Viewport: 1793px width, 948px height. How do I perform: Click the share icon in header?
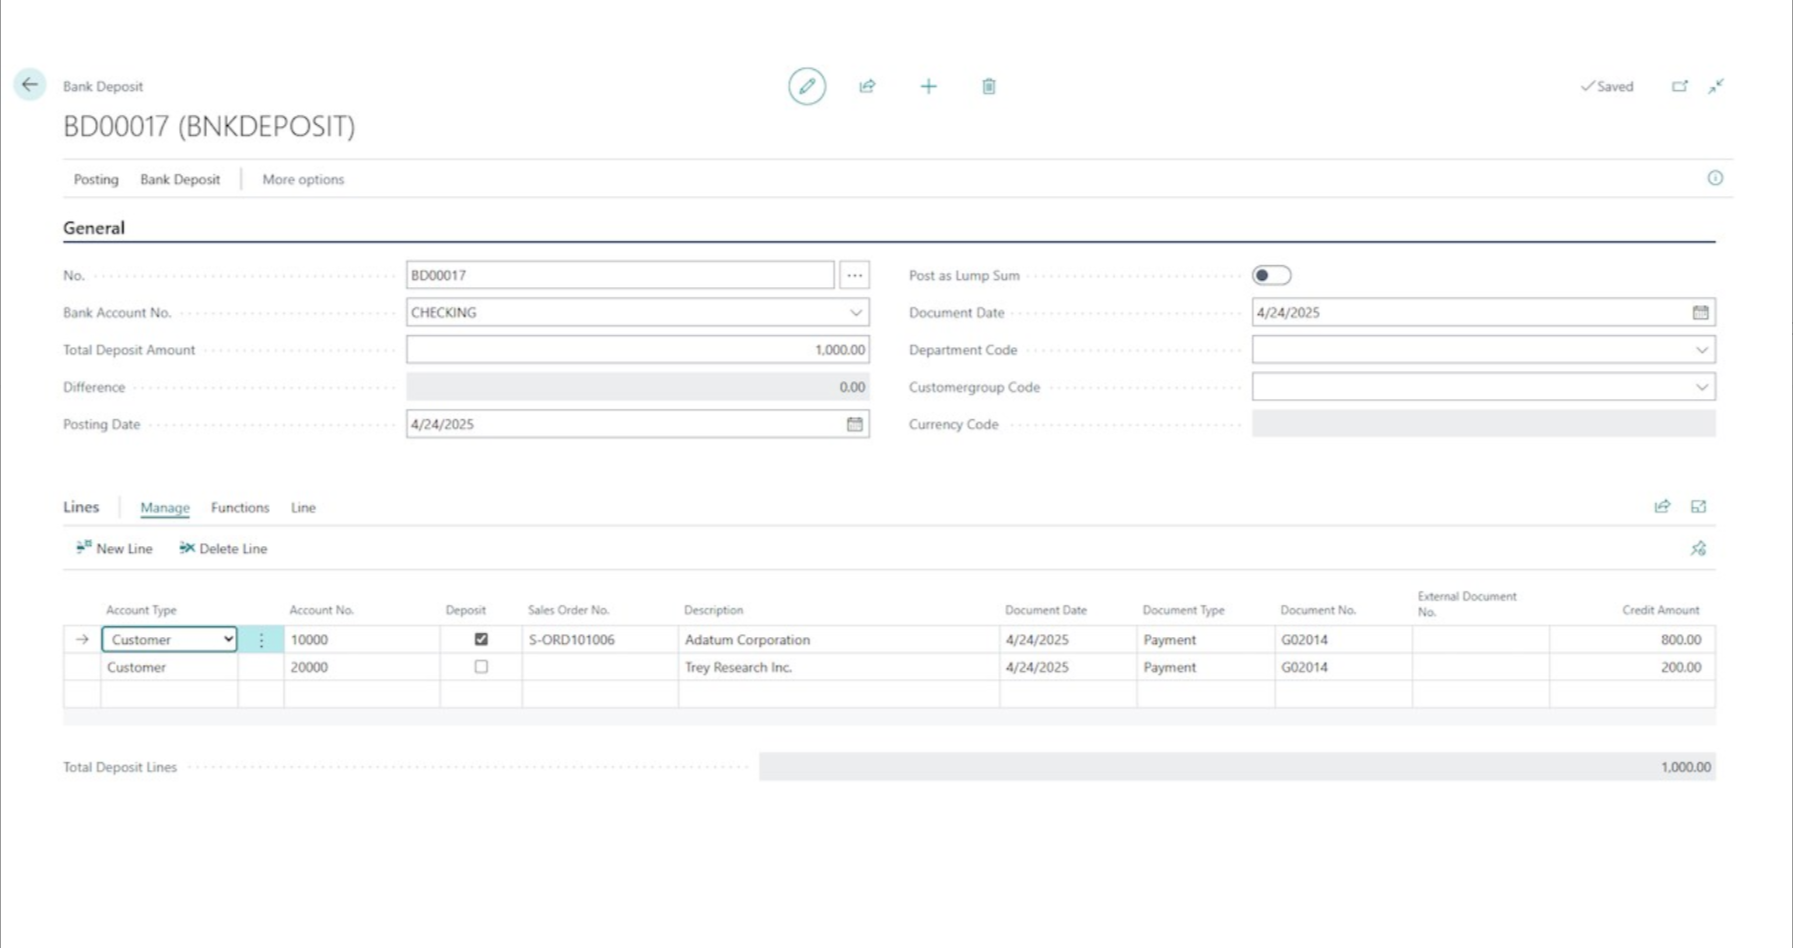(867, 86)
